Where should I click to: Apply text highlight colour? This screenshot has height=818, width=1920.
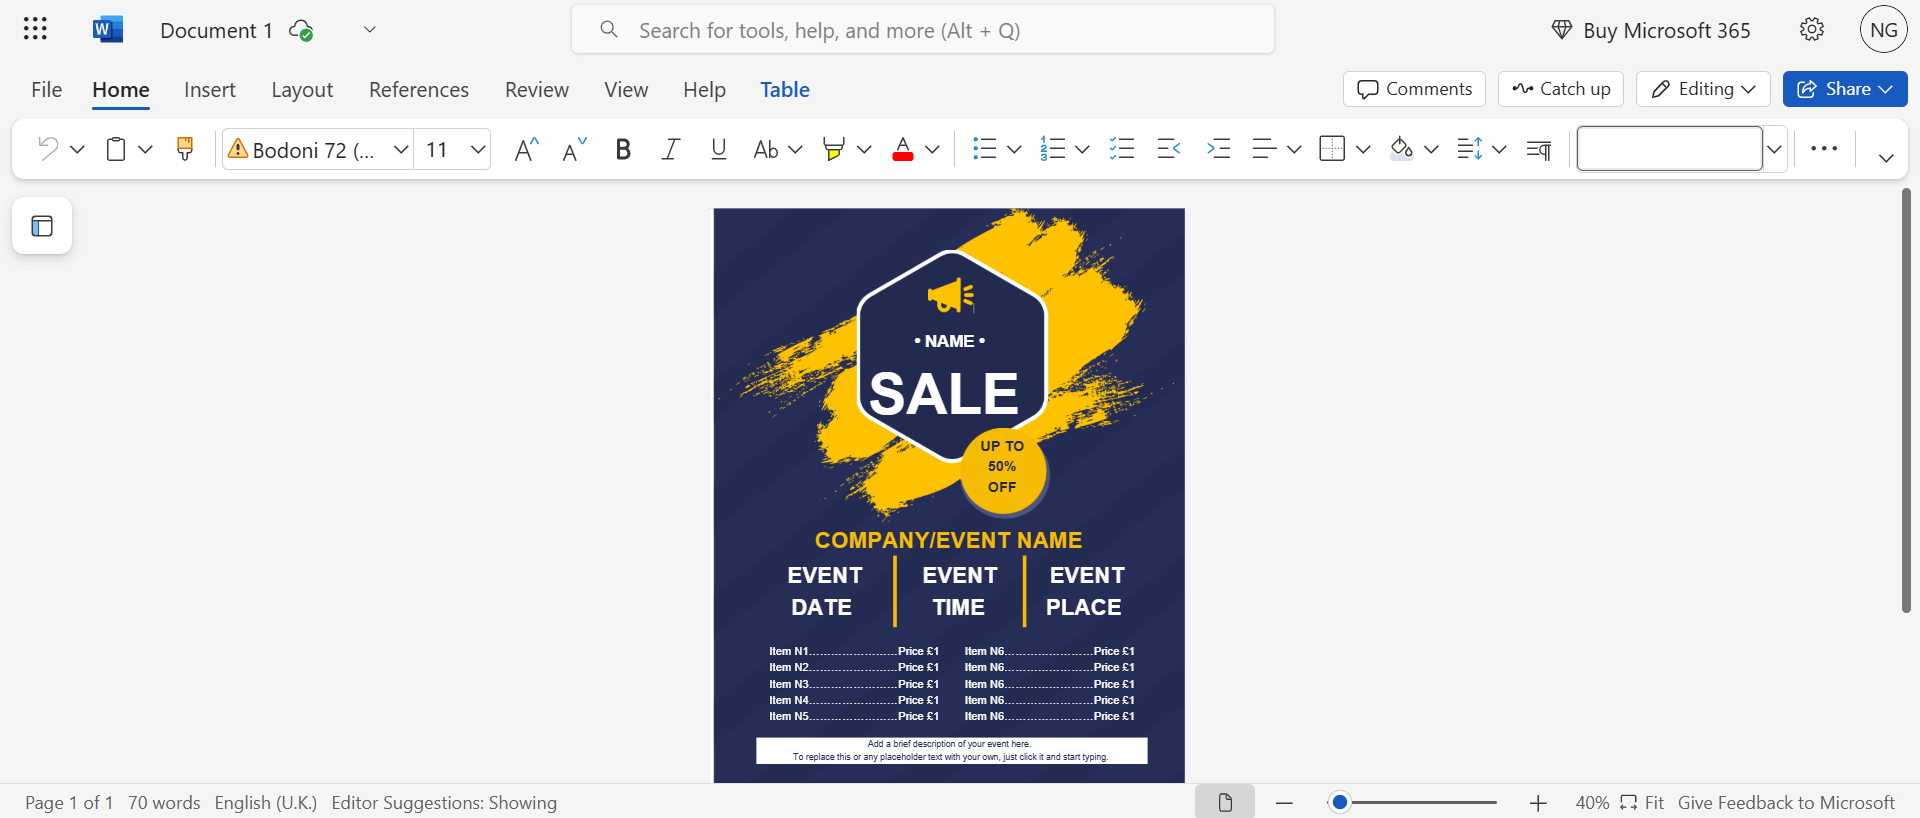click(833, 149)
